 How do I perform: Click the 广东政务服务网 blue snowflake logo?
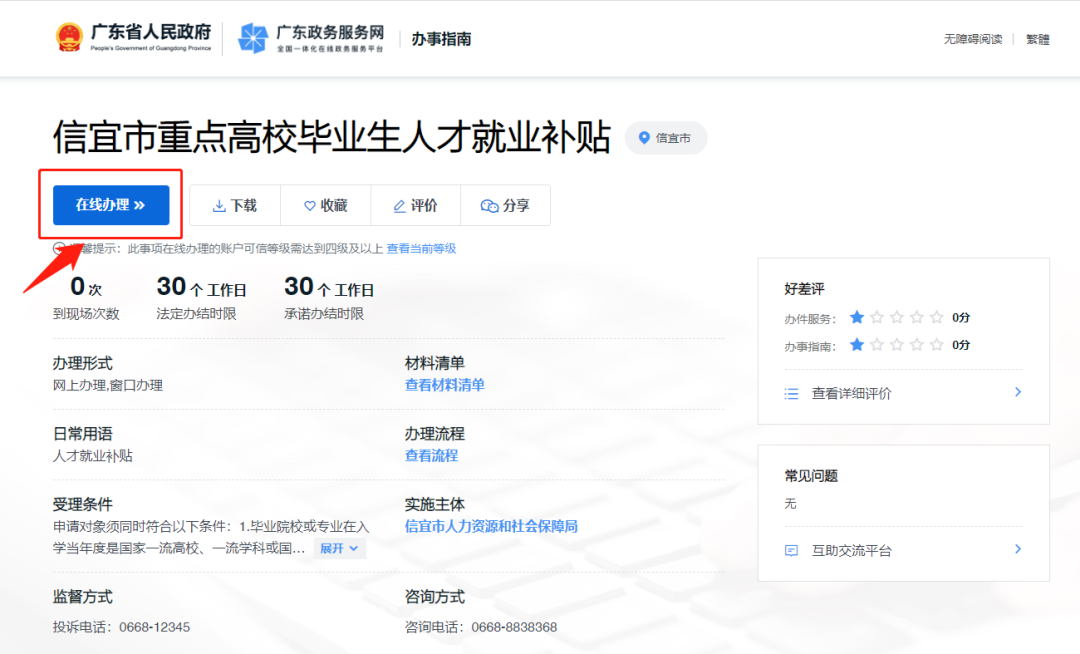point(252,38)
